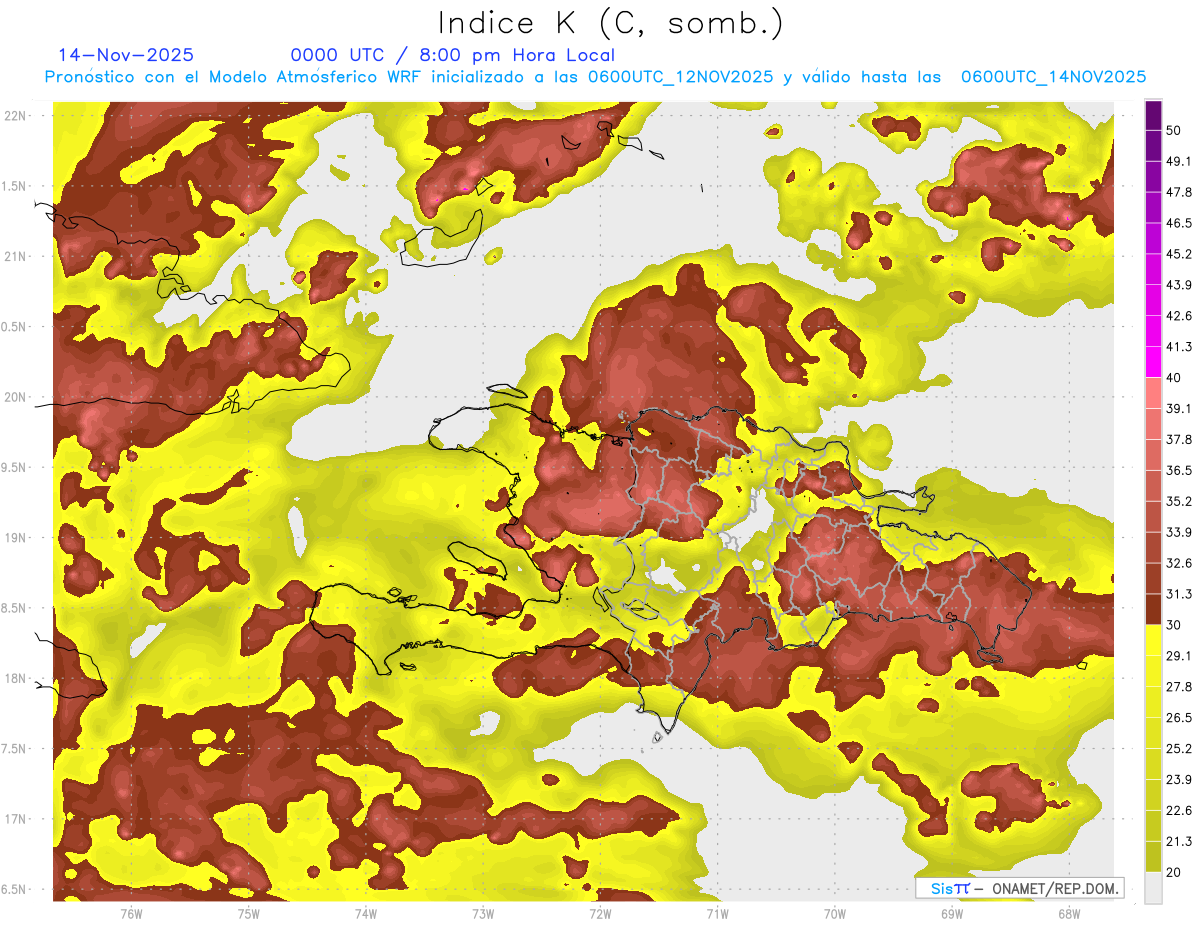The image size is (1200, 927).
Task: Click the '33.9' color bar label
Action: (1179, 532)
